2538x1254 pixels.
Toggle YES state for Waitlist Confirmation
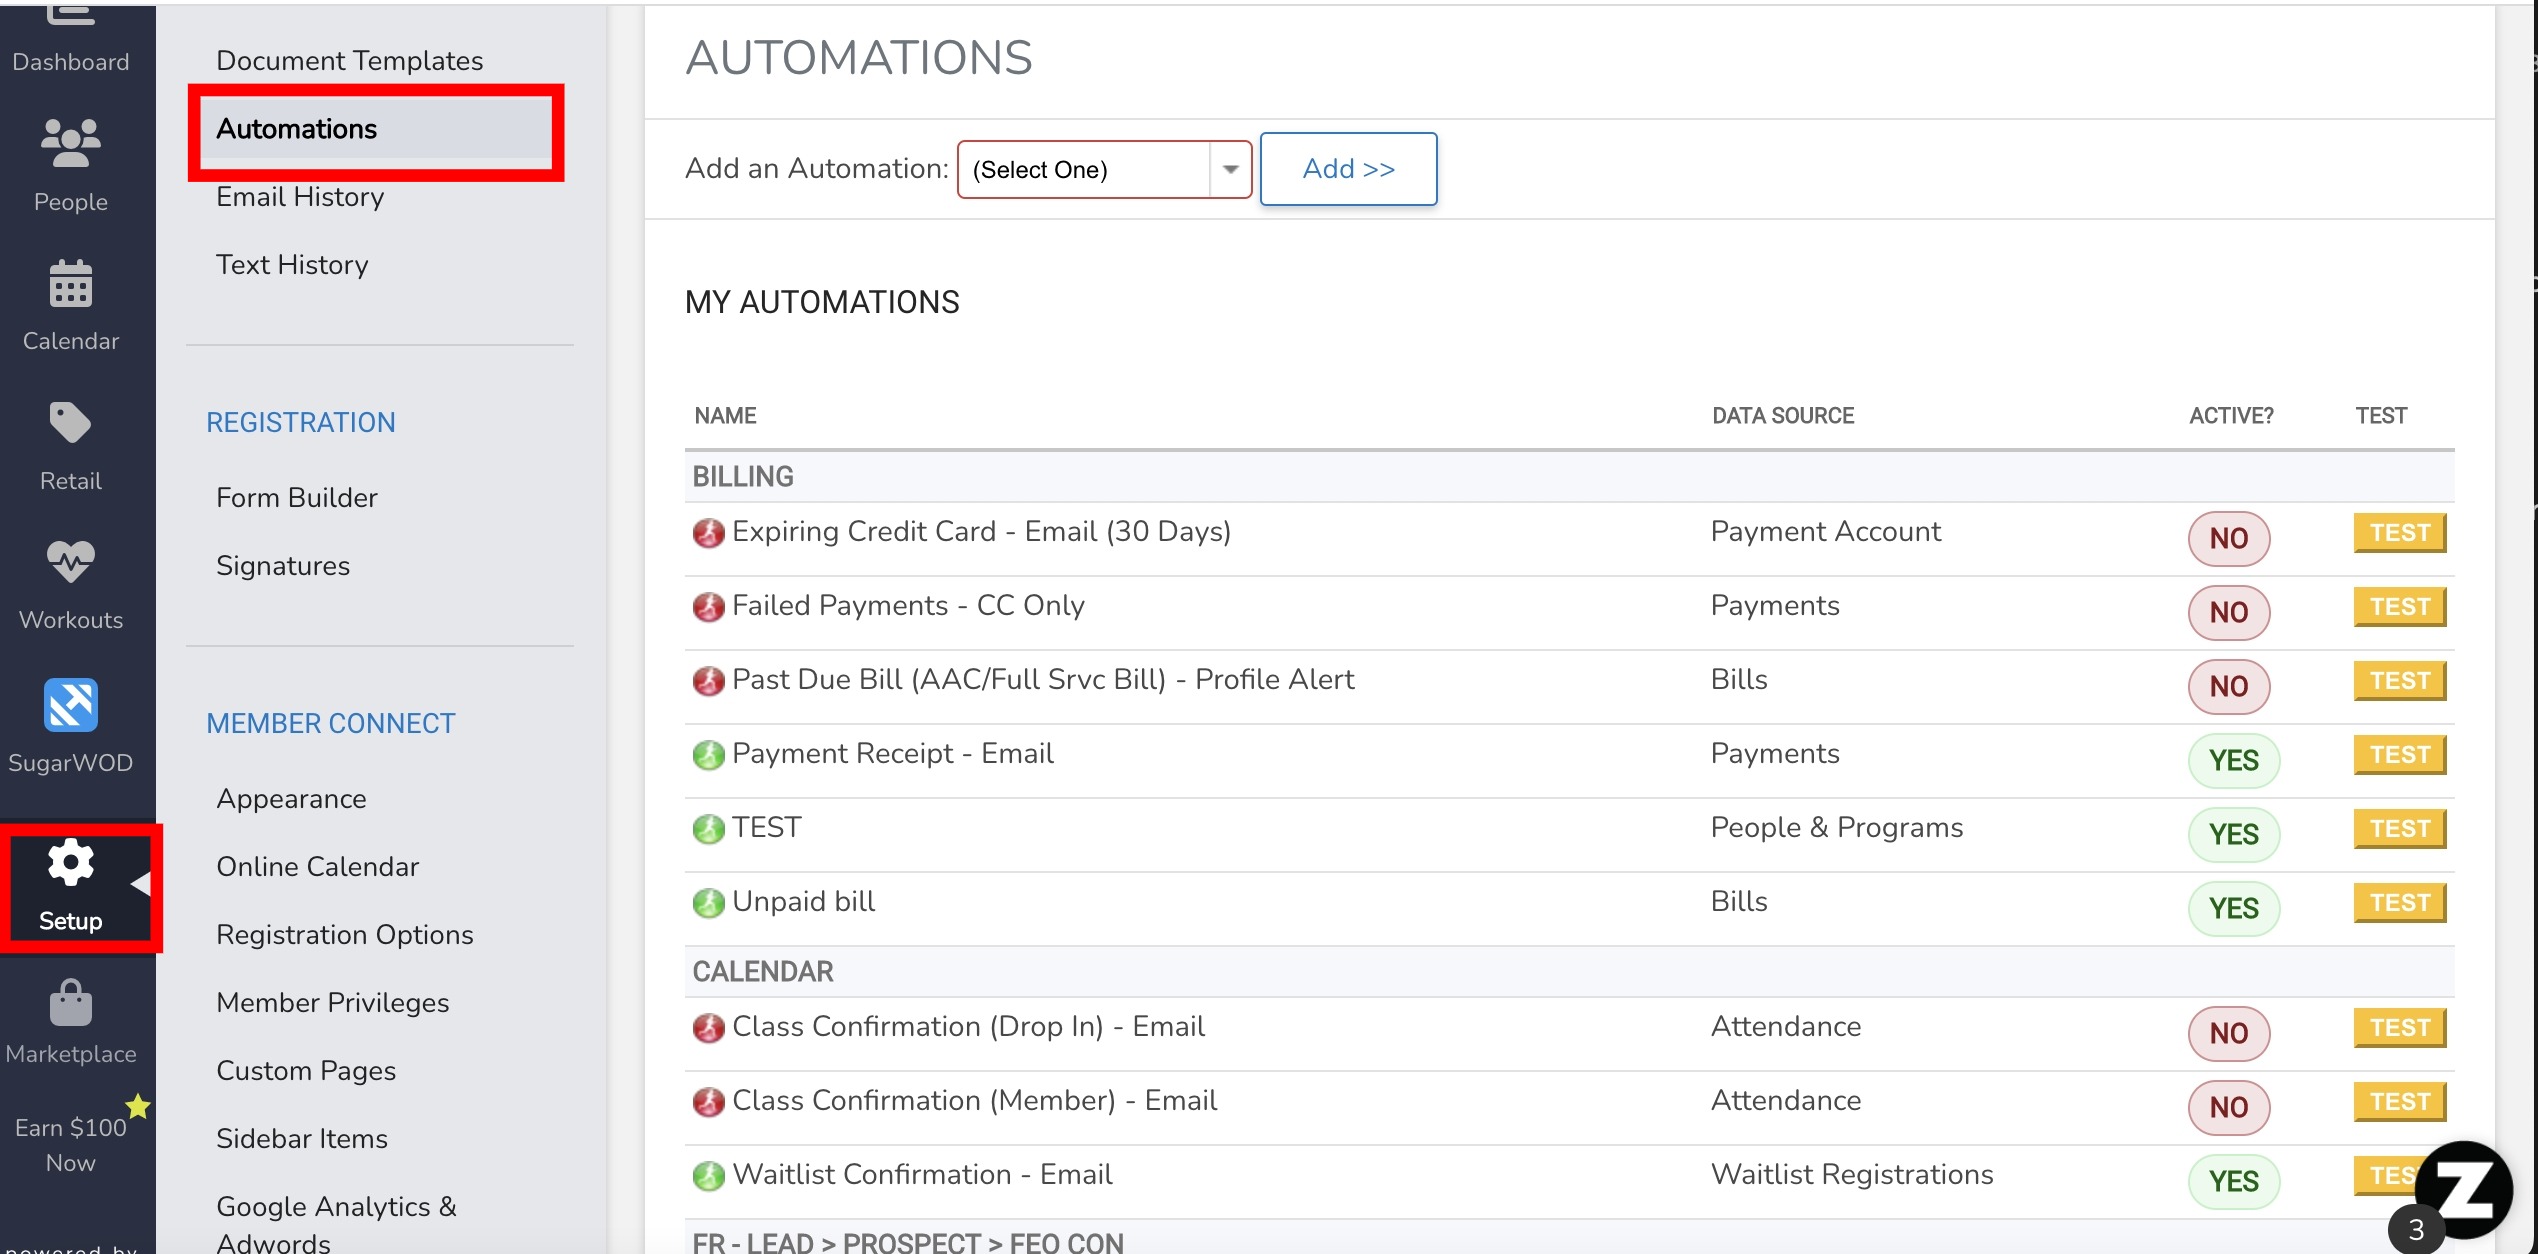click(2234, 1181)
